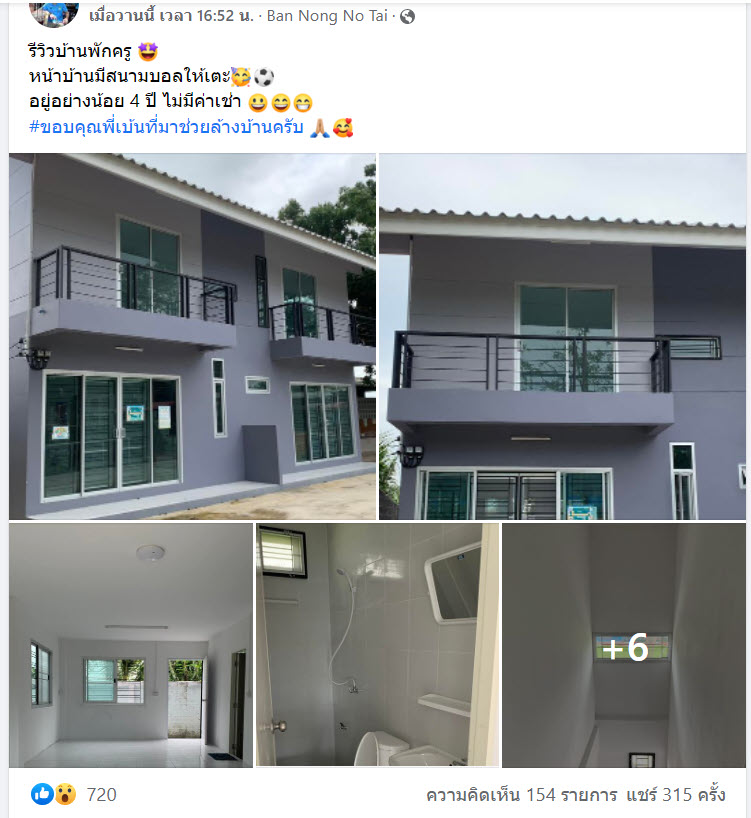Click the smiling hearts emoji after hashtag
The width and height of the screenshot is (751, 818).
[x=343, y=127]
